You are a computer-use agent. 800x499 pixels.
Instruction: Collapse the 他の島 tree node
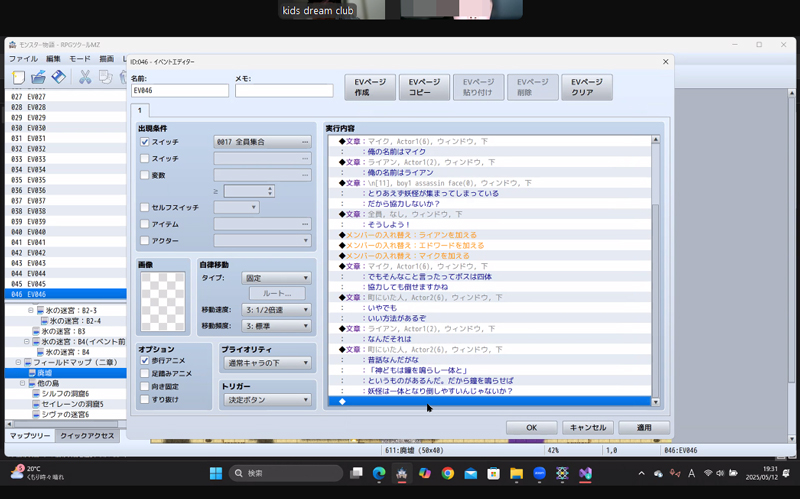(x=22, y=383)
